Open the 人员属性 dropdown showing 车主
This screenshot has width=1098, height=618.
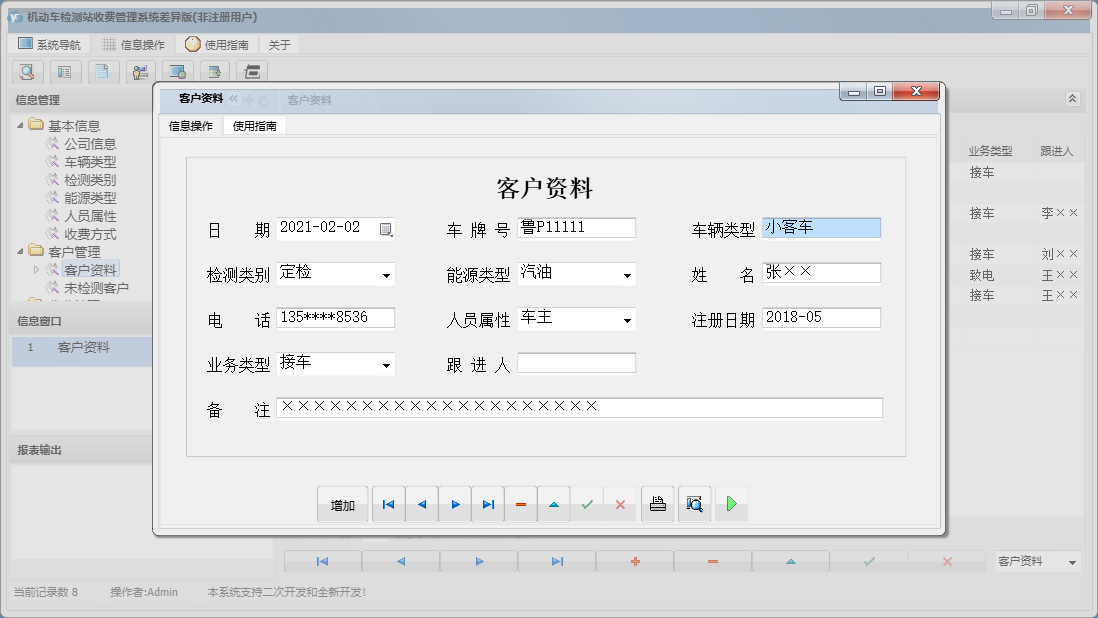[628, 320]
